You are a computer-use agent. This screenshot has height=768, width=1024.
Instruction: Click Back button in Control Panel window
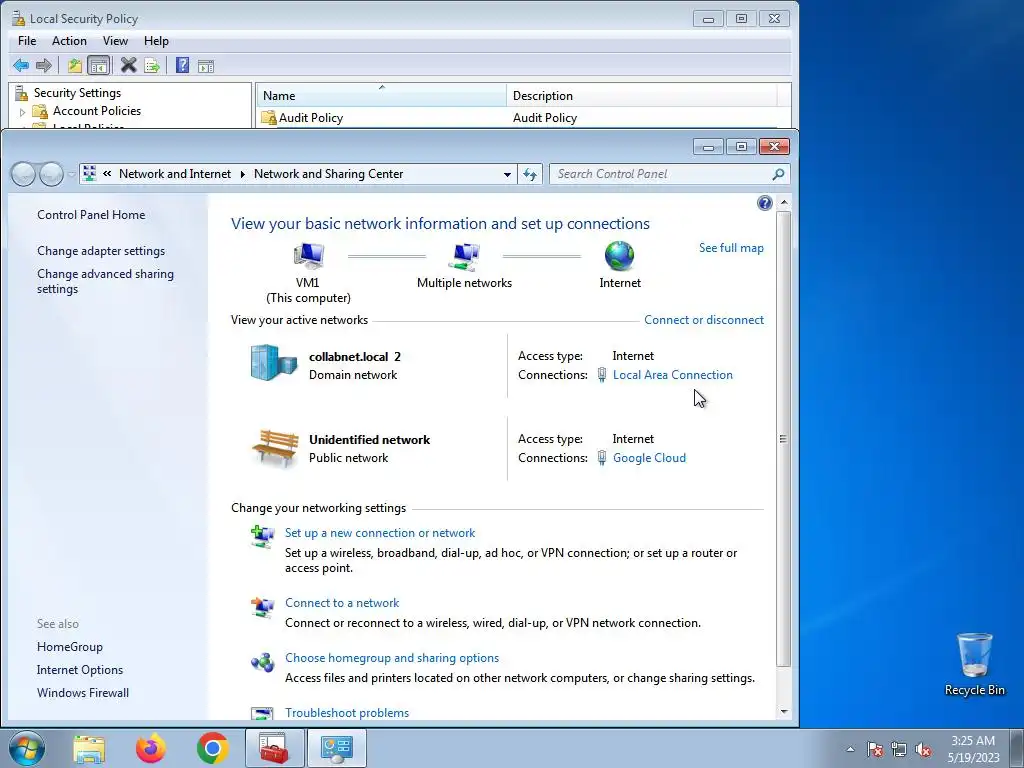24,174
